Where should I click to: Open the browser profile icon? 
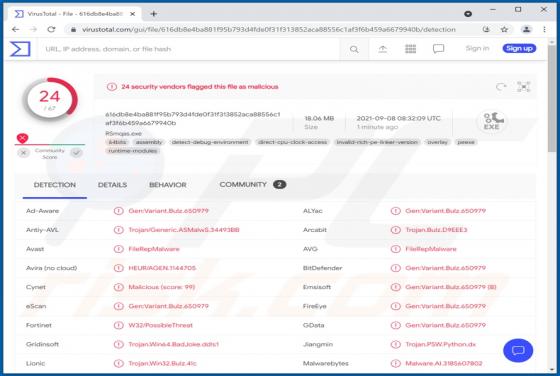526,30
